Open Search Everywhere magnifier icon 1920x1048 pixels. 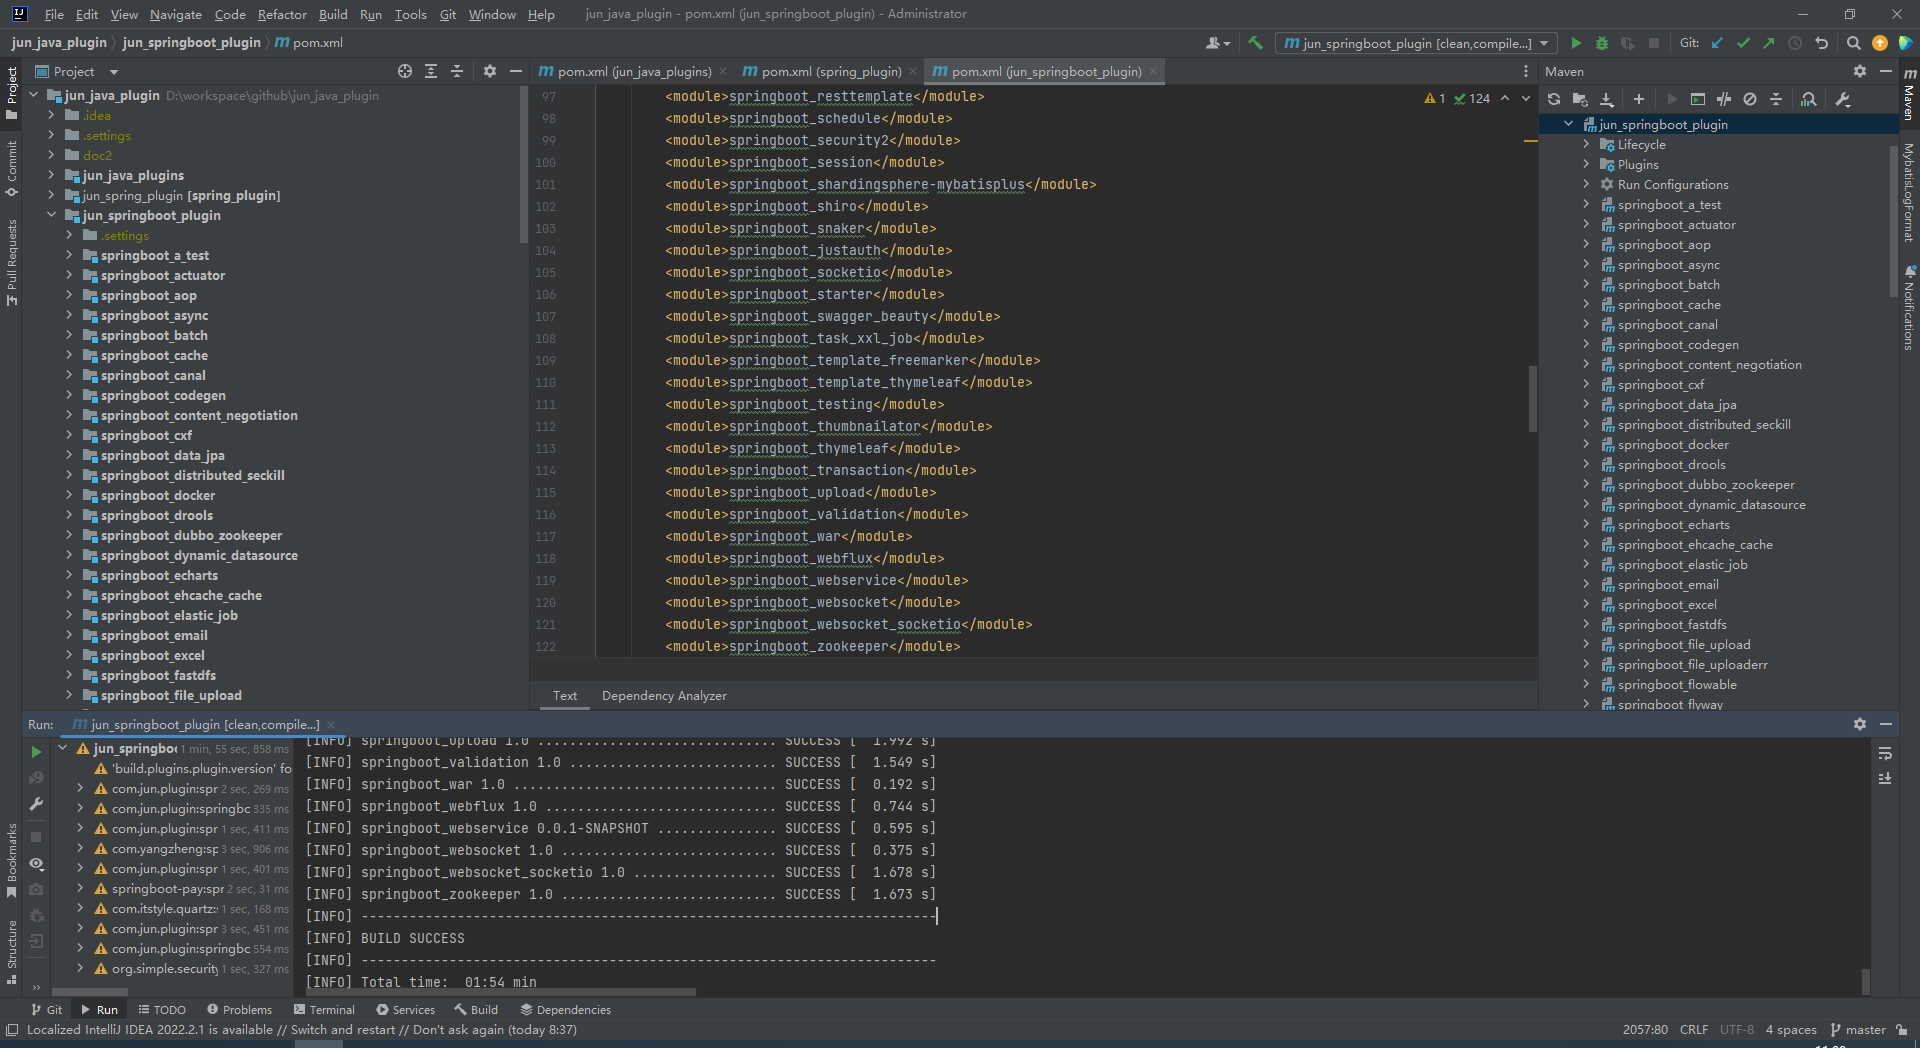[1853, 43]
